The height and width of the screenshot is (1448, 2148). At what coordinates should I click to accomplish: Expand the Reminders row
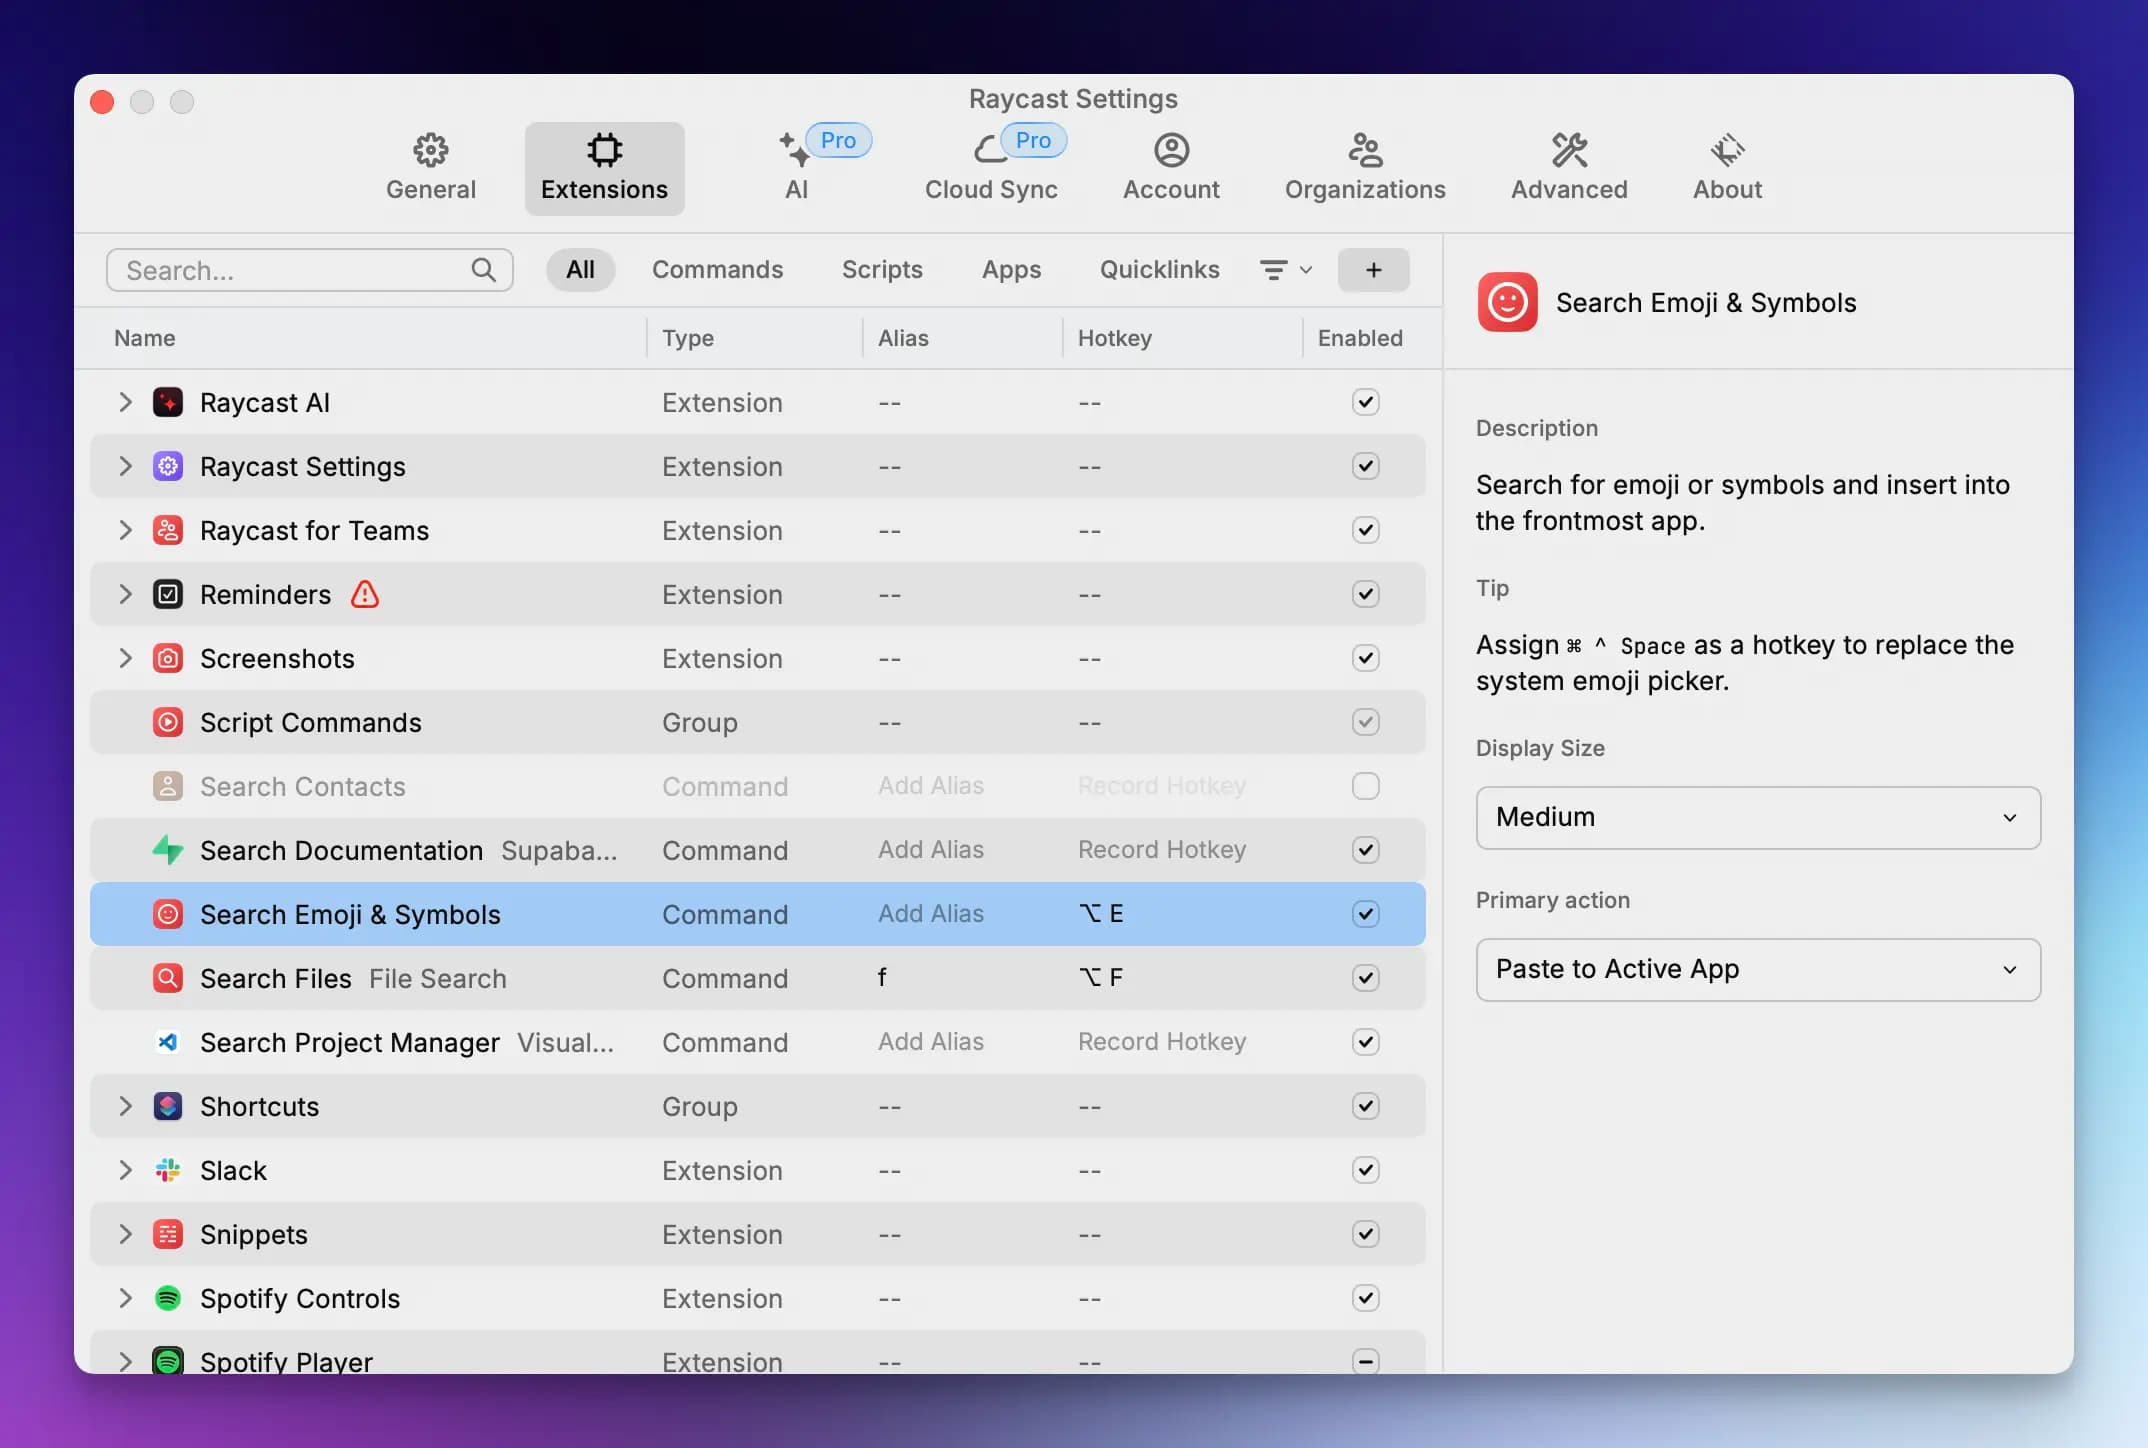pos(125,594)
